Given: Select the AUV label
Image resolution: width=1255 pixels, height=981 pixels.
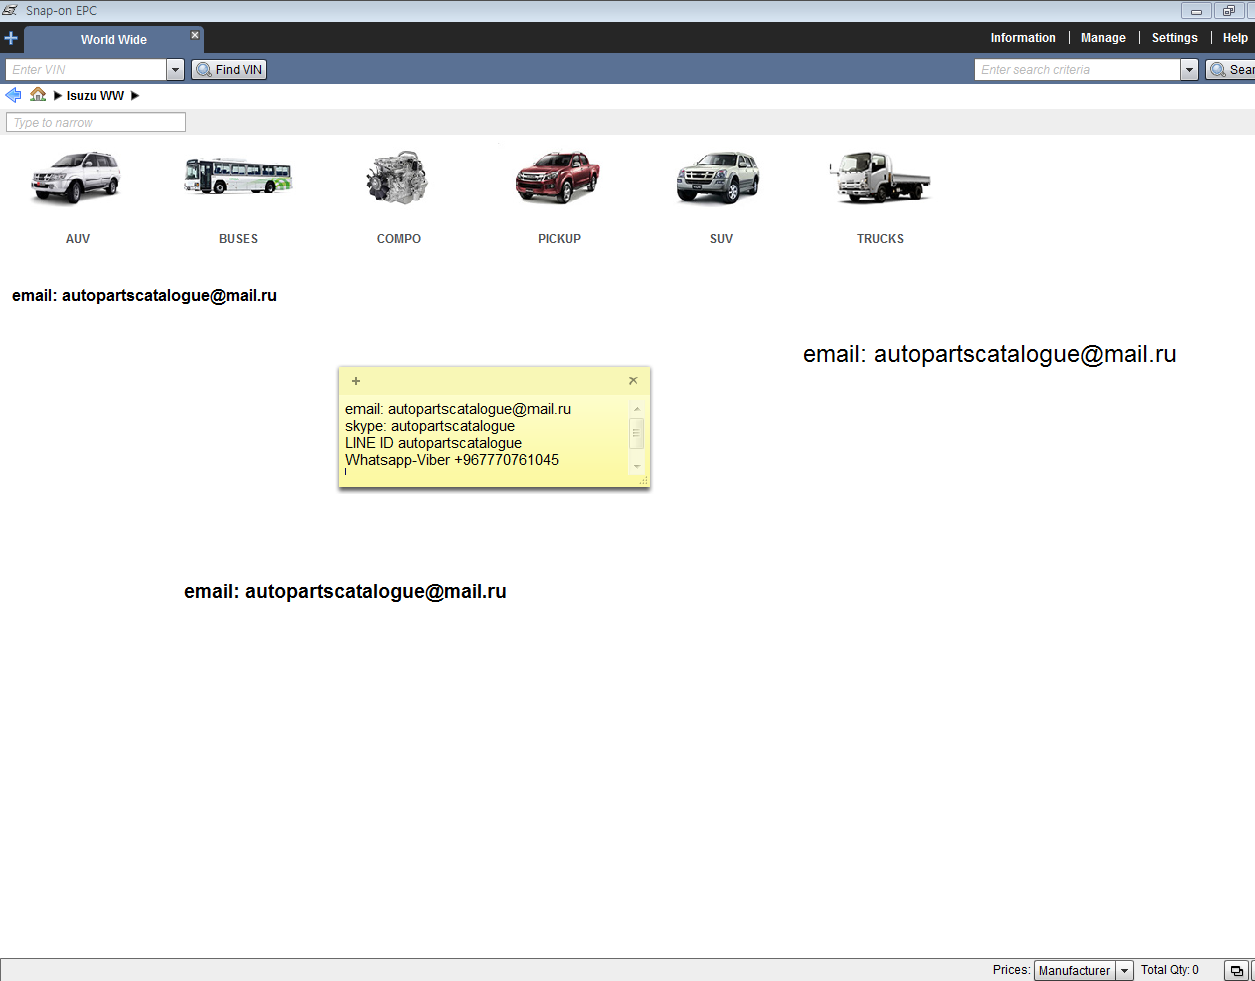Looking at the screenshot, I should 78,239.
